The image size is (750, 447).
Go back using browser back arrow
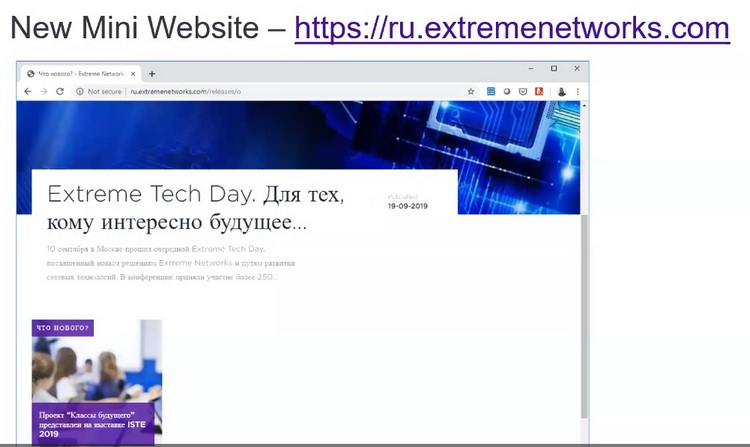[x=28, y=91]
